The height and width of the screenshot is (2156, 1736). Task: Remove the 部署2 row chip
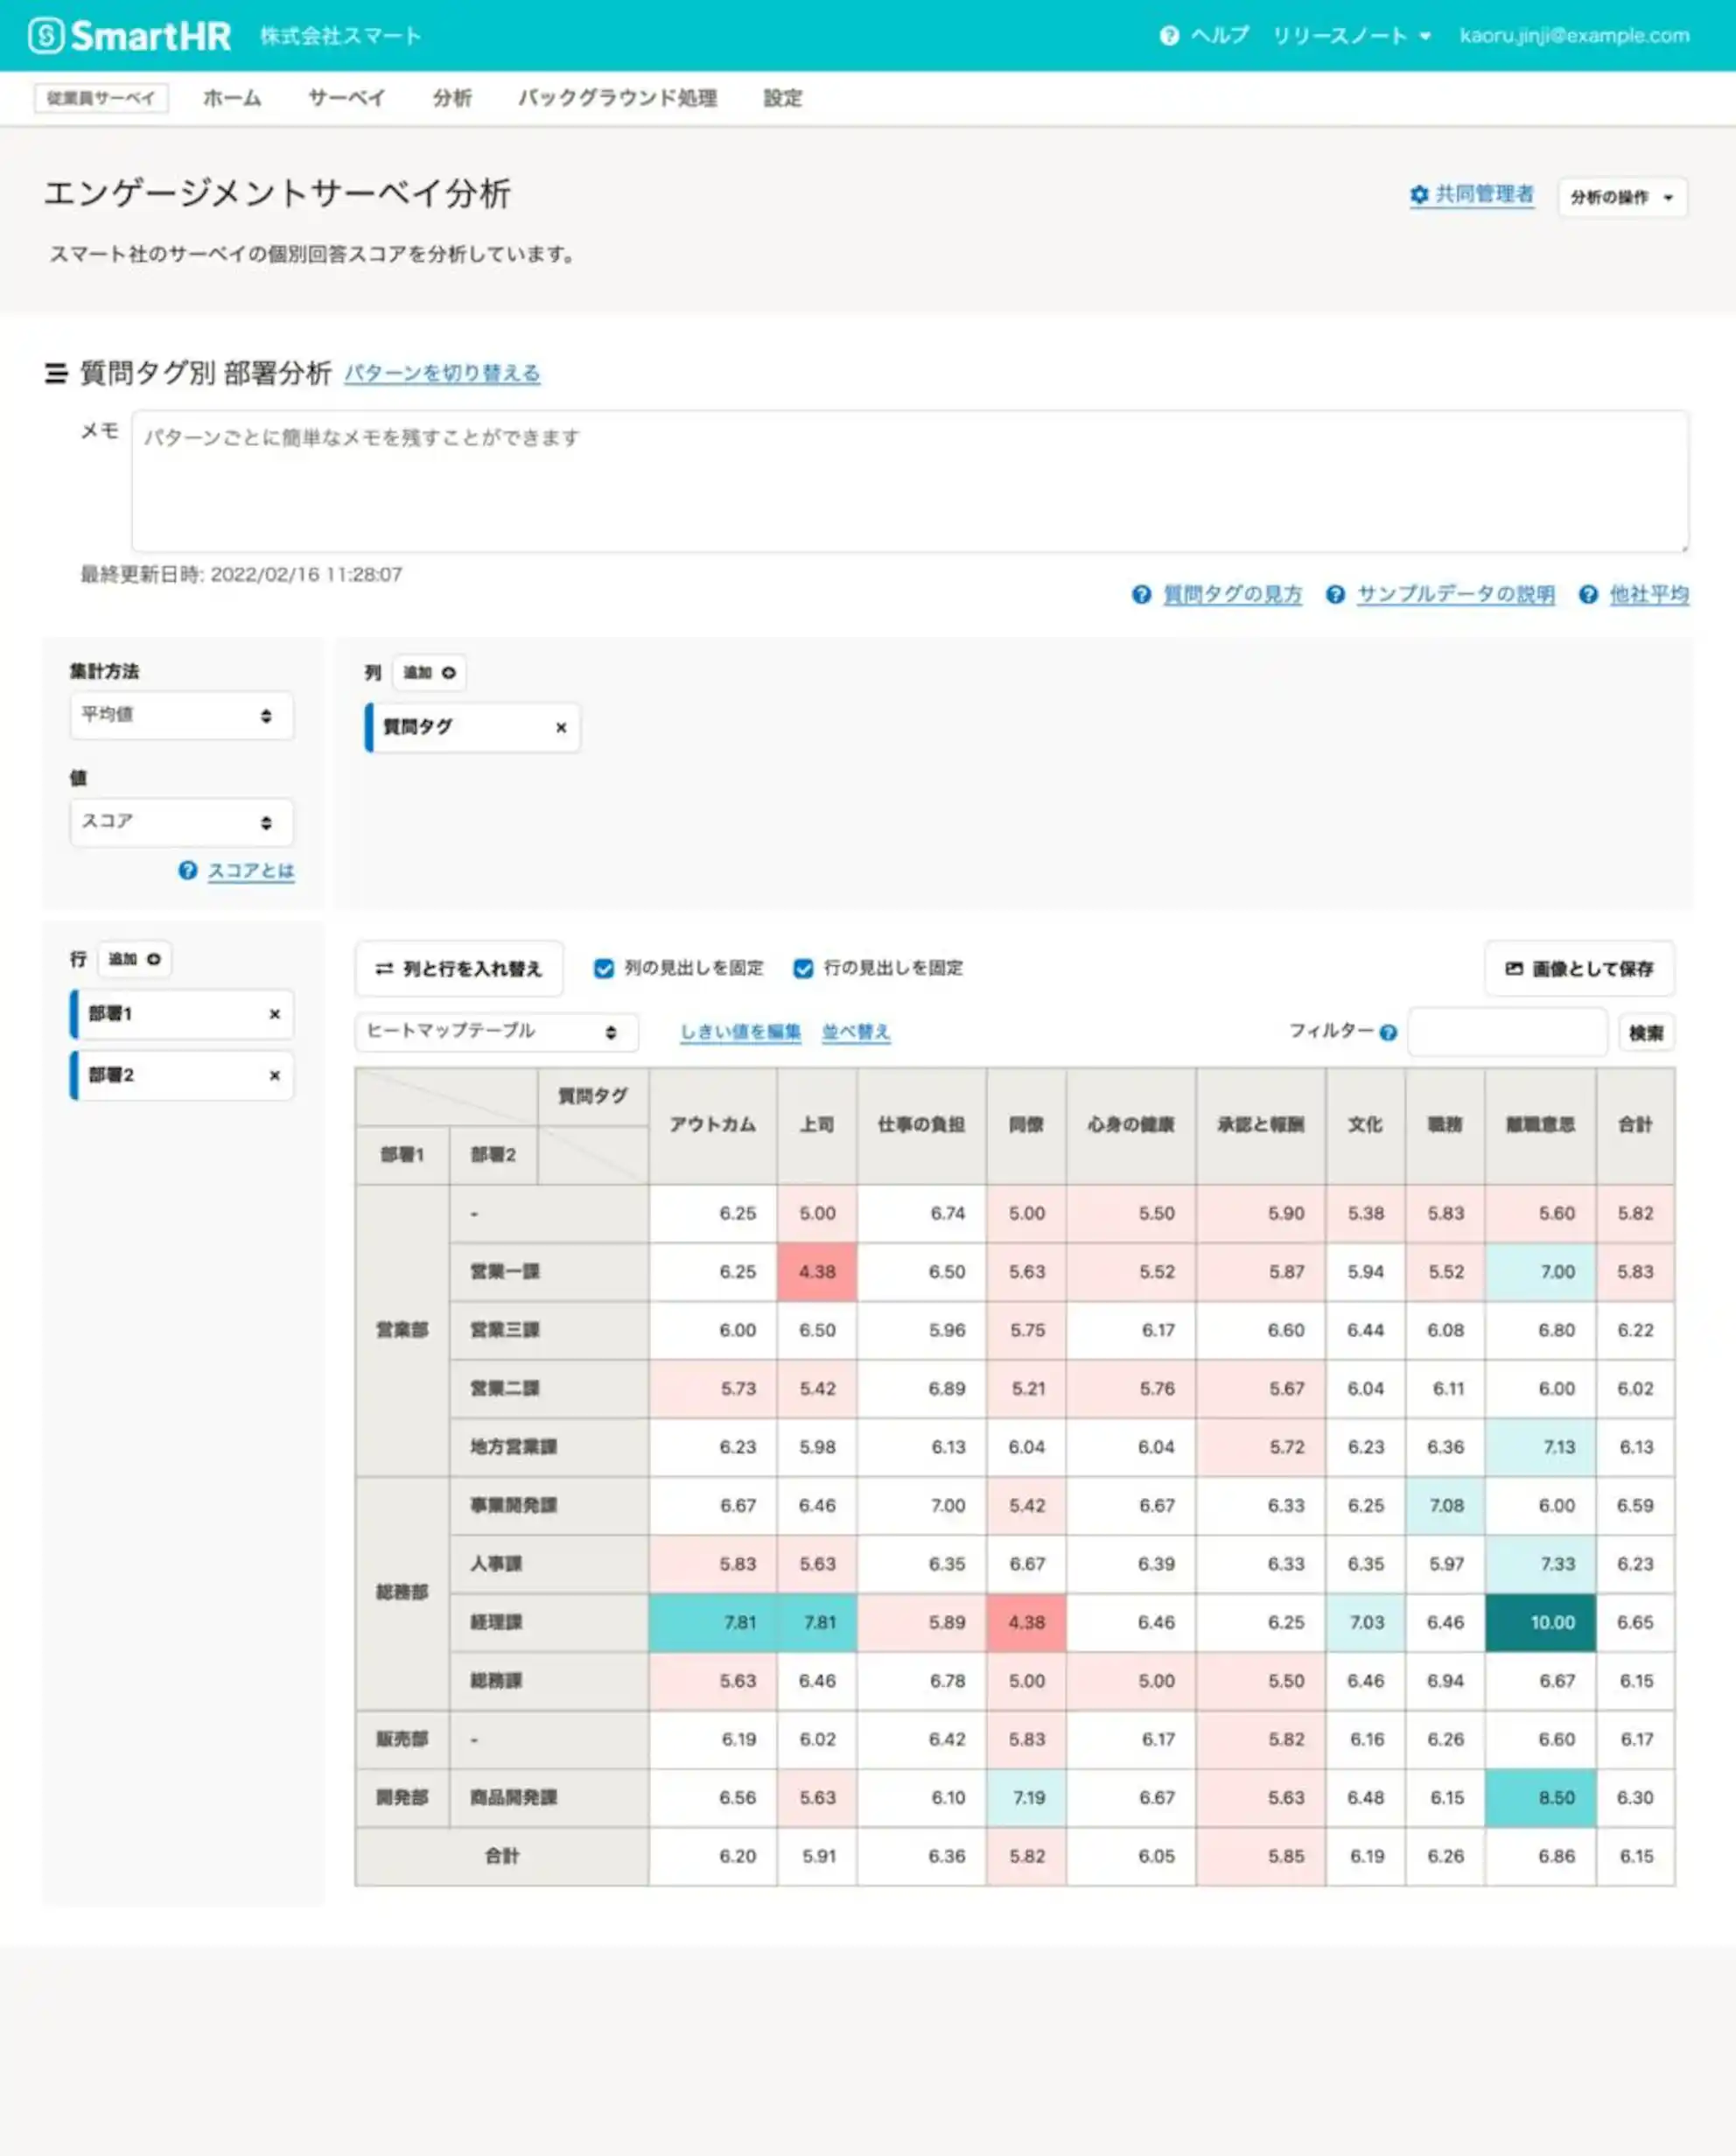click(275, 1076)
